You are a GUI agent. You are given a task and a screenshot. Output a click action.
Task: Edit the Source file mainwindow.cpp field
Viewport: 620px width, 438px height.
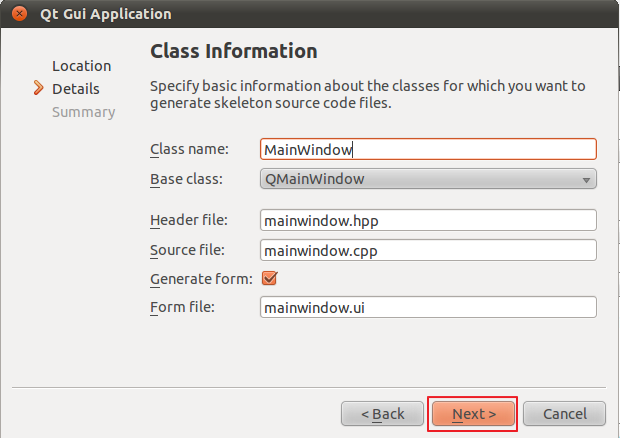[x=427, y=249]
